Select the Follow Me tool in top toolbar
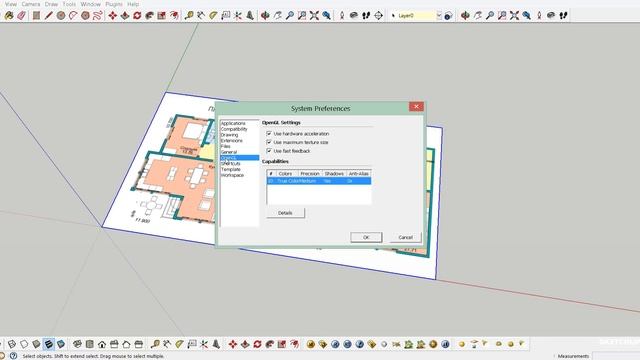 pos(149,16)
